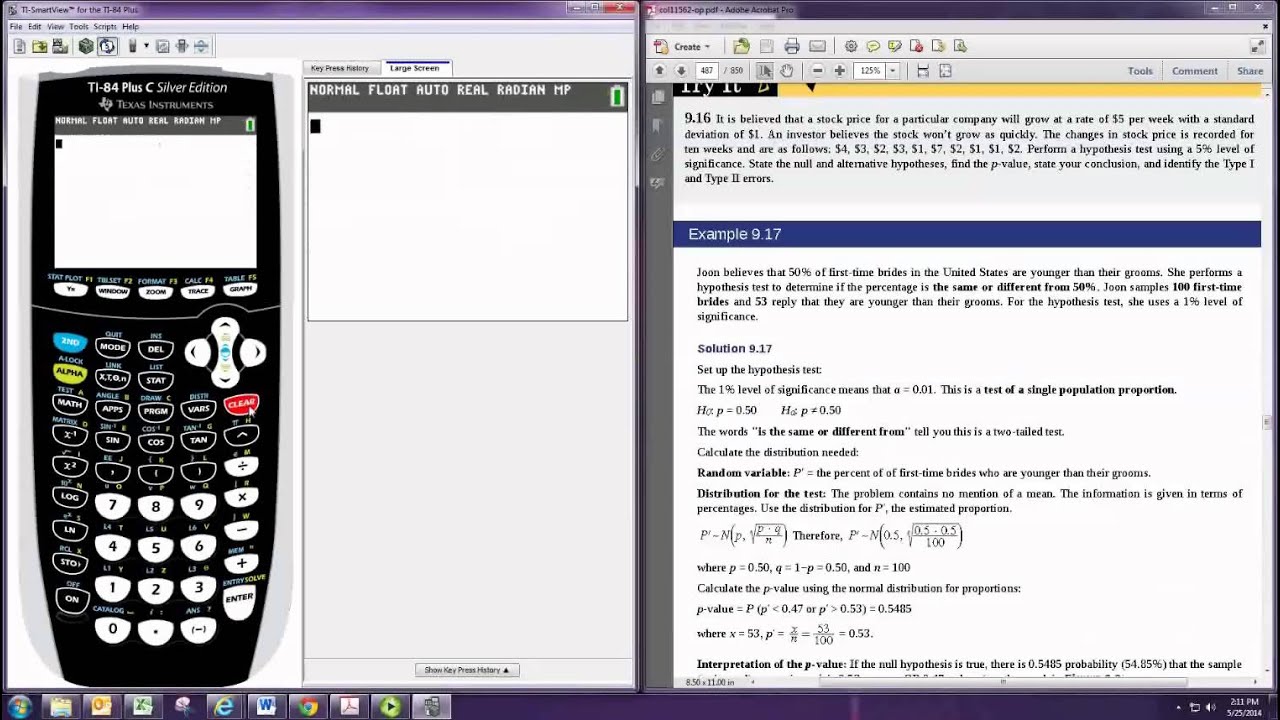Screen dimensions: 1280x720
Task: Open the Tools pane in Acrobat
Action: click(x=1140, y=71)
